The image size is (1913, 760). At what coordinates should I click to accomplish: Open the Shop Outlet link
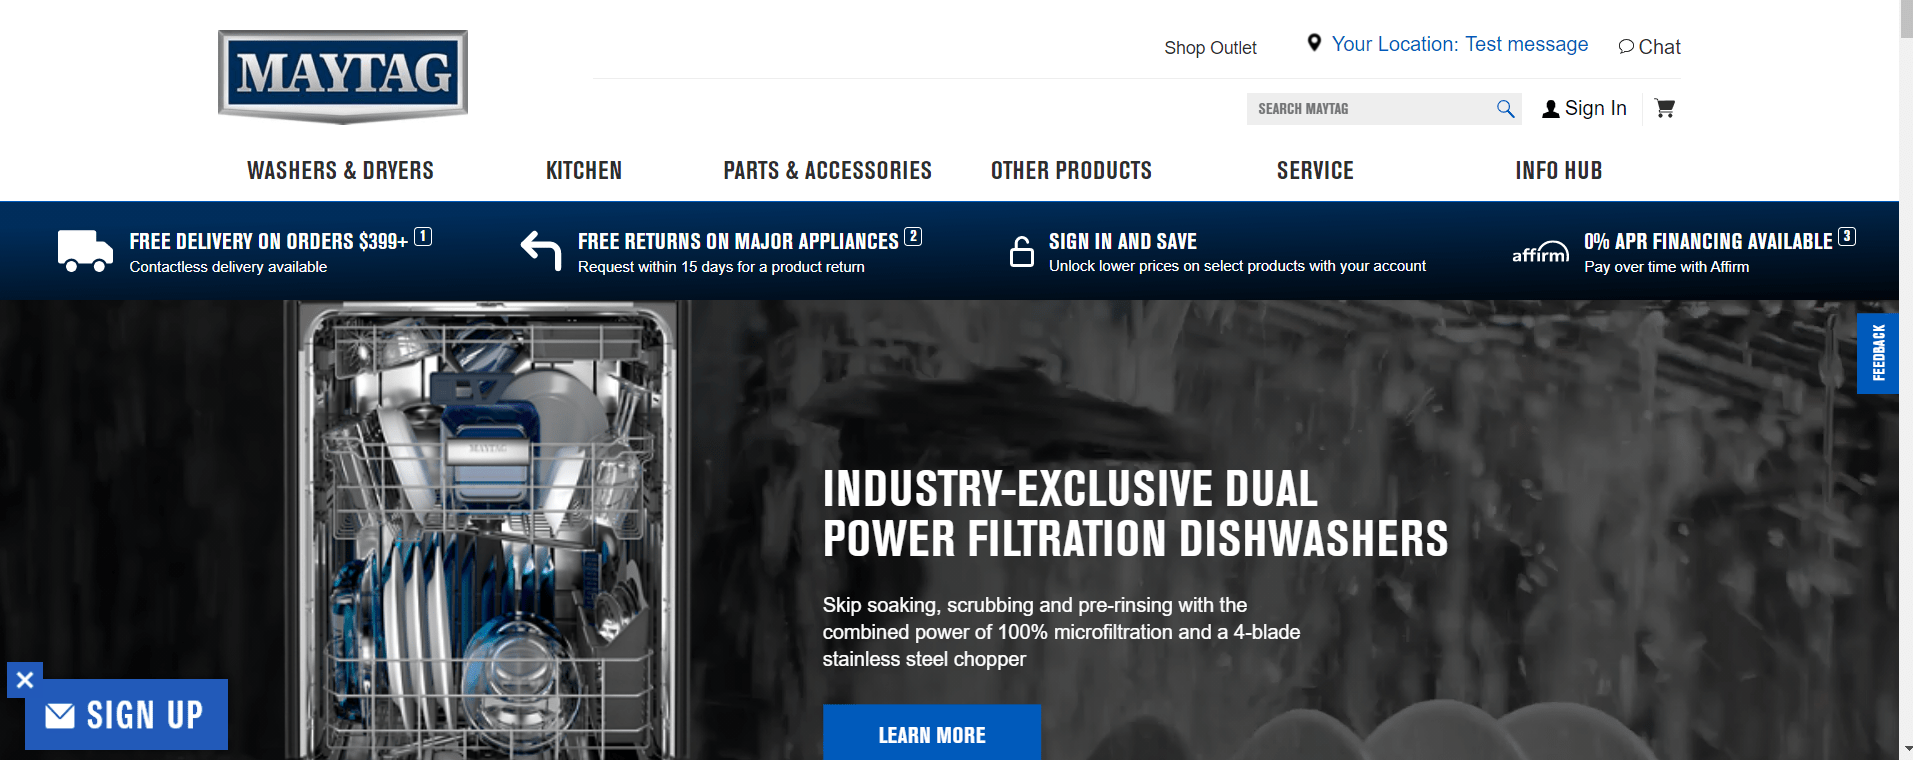click(x=1210, y=48)
